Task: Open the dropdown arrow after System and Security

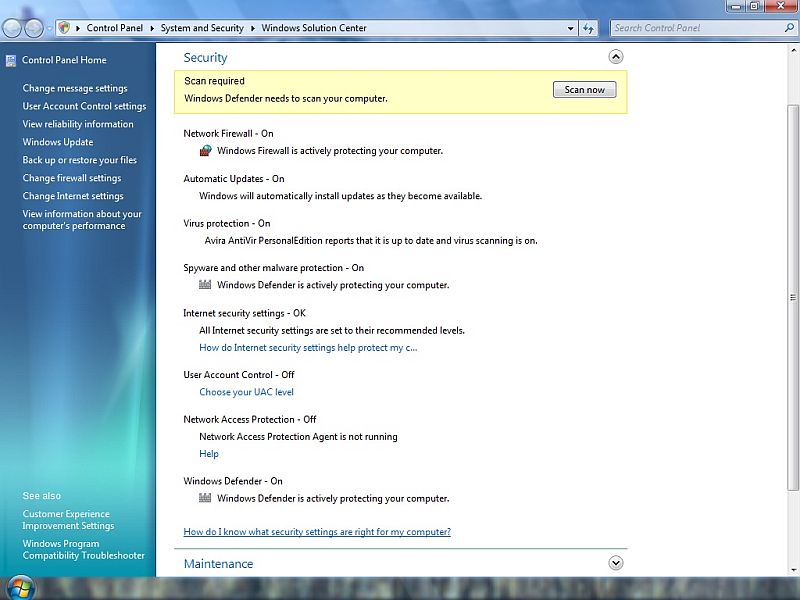Action: pyautogui.click(x=253, y=28)
